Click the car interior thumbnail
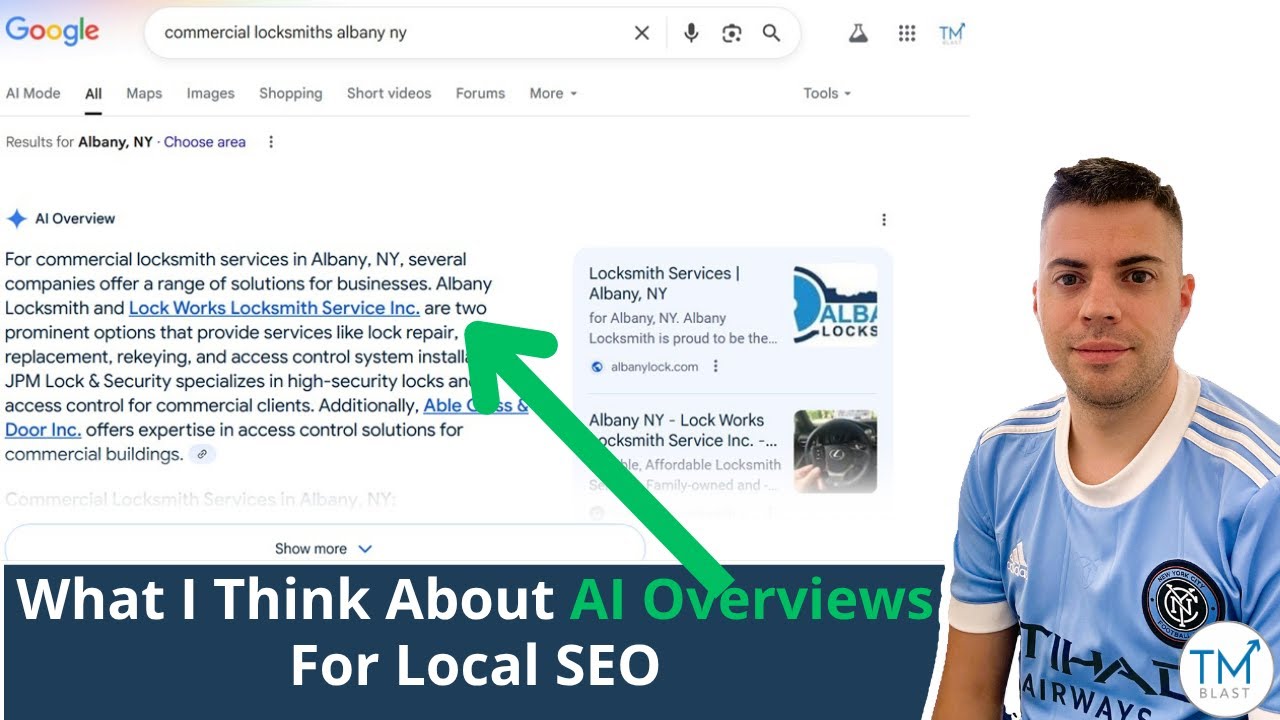The height and width of the screenshot is (720, 1280). pos(835,452)
